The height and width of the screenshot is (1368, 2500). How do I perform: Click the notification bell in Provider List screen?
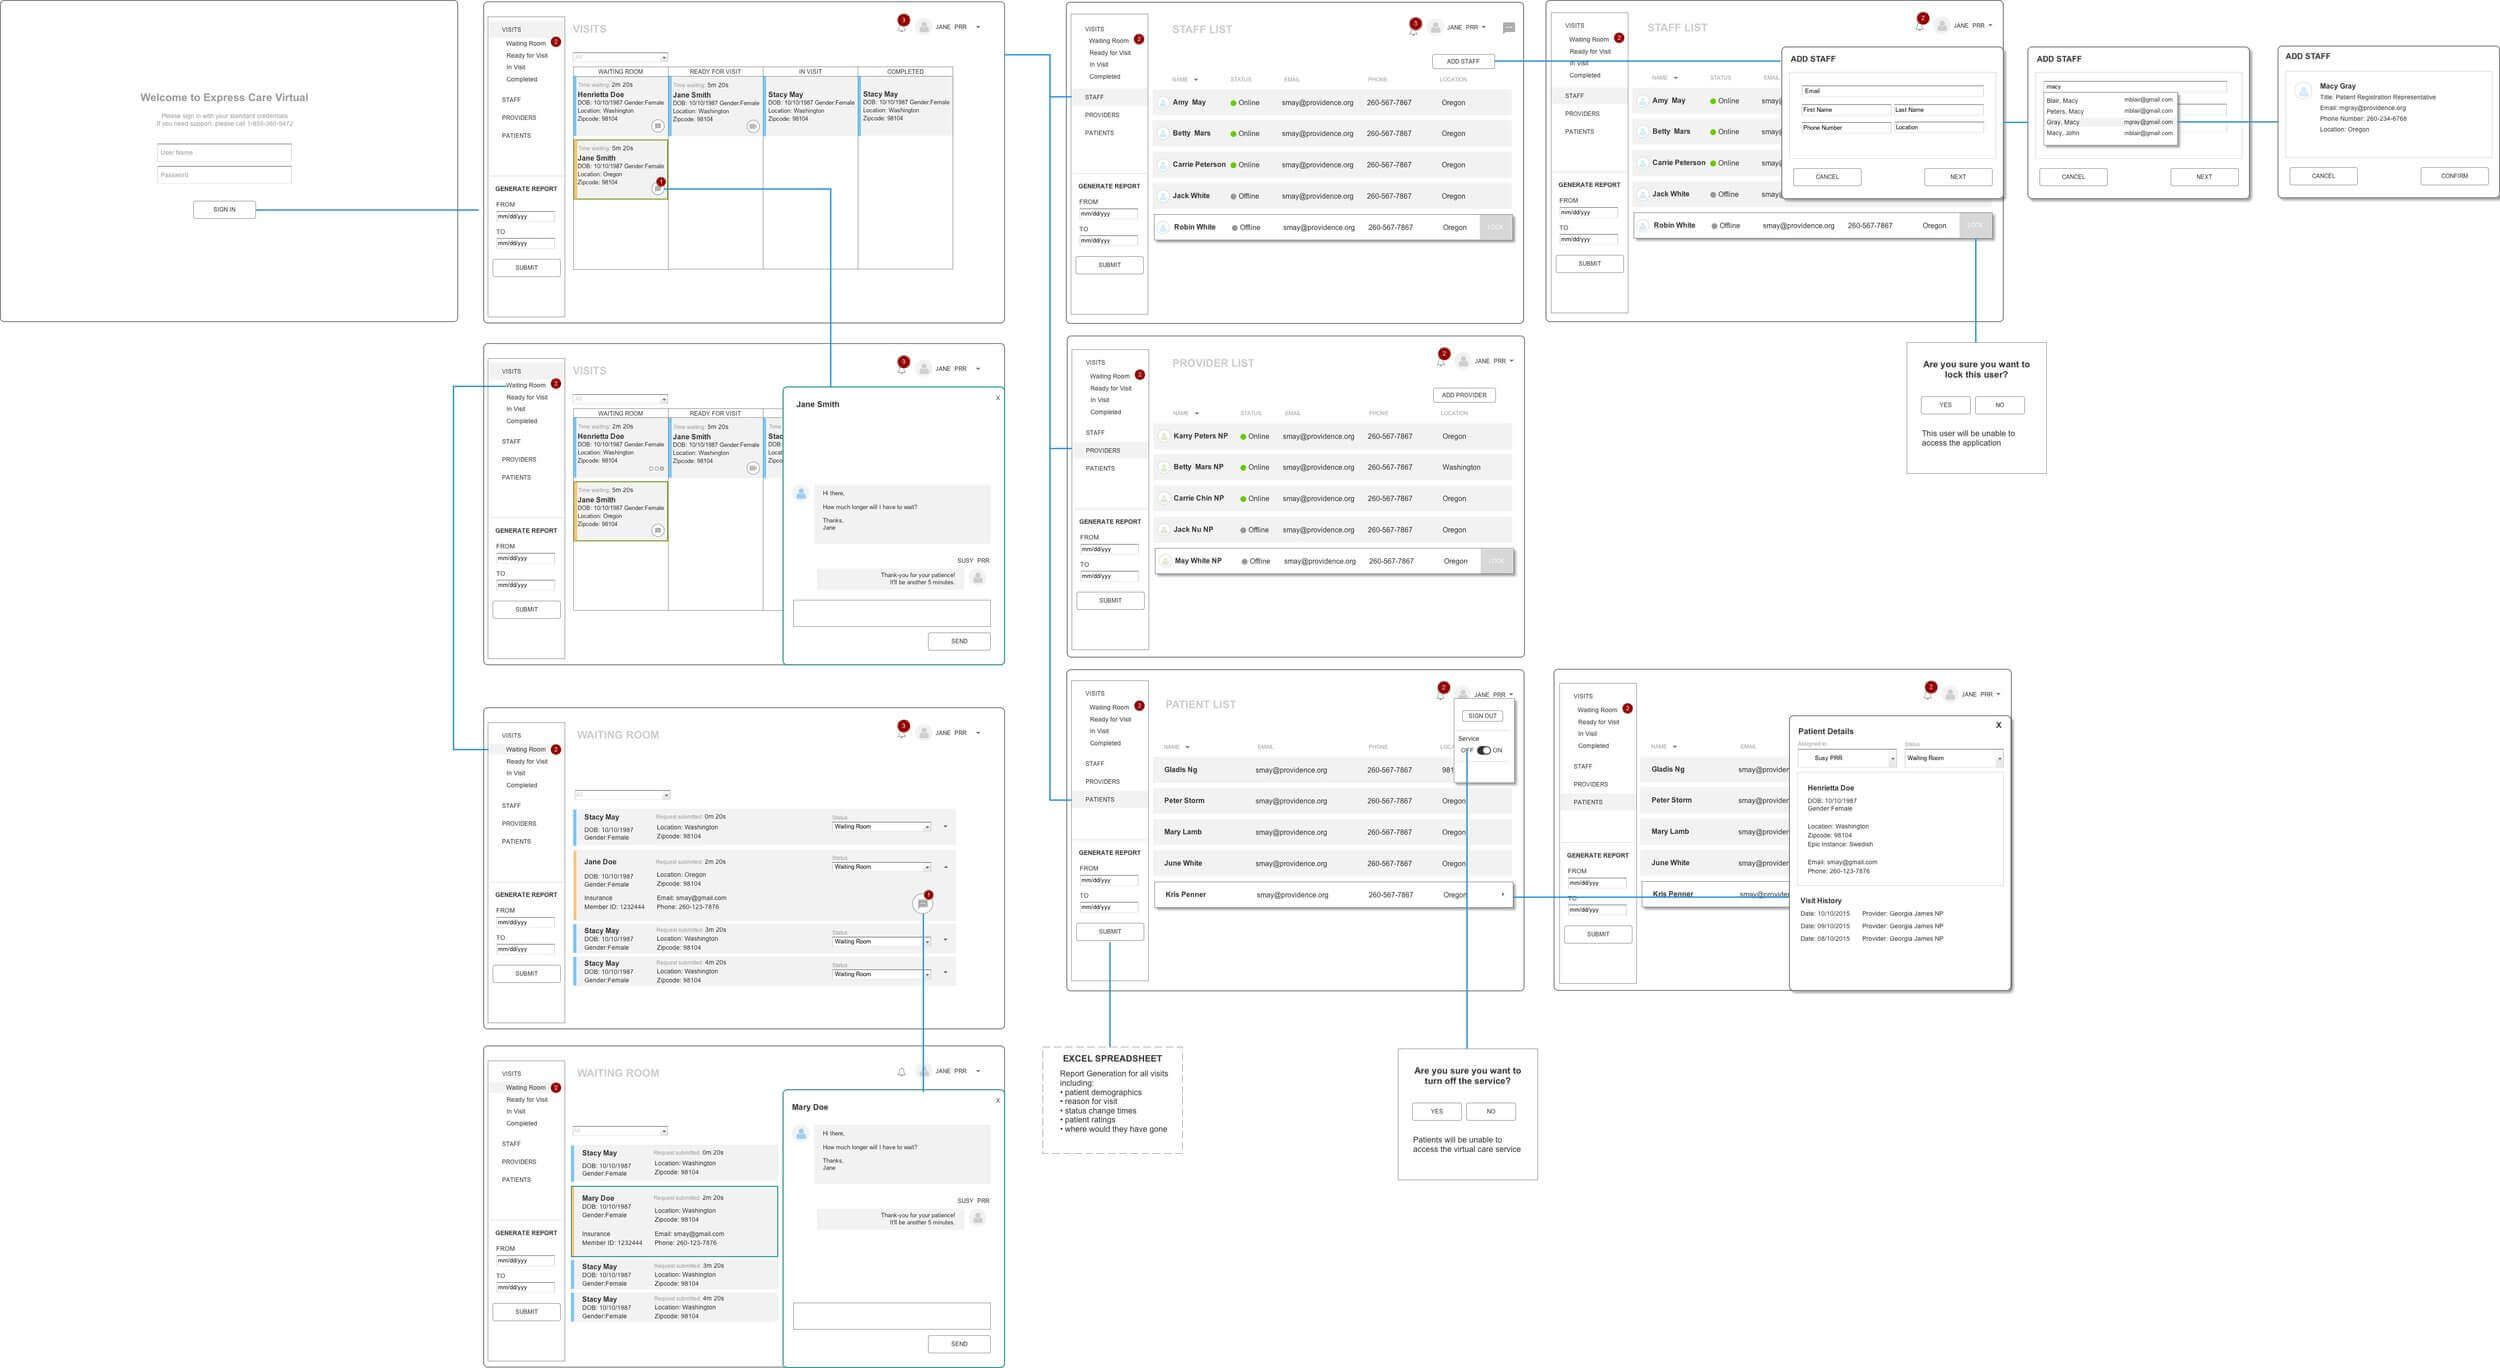pyautogui.click(x=1441, y=359)
